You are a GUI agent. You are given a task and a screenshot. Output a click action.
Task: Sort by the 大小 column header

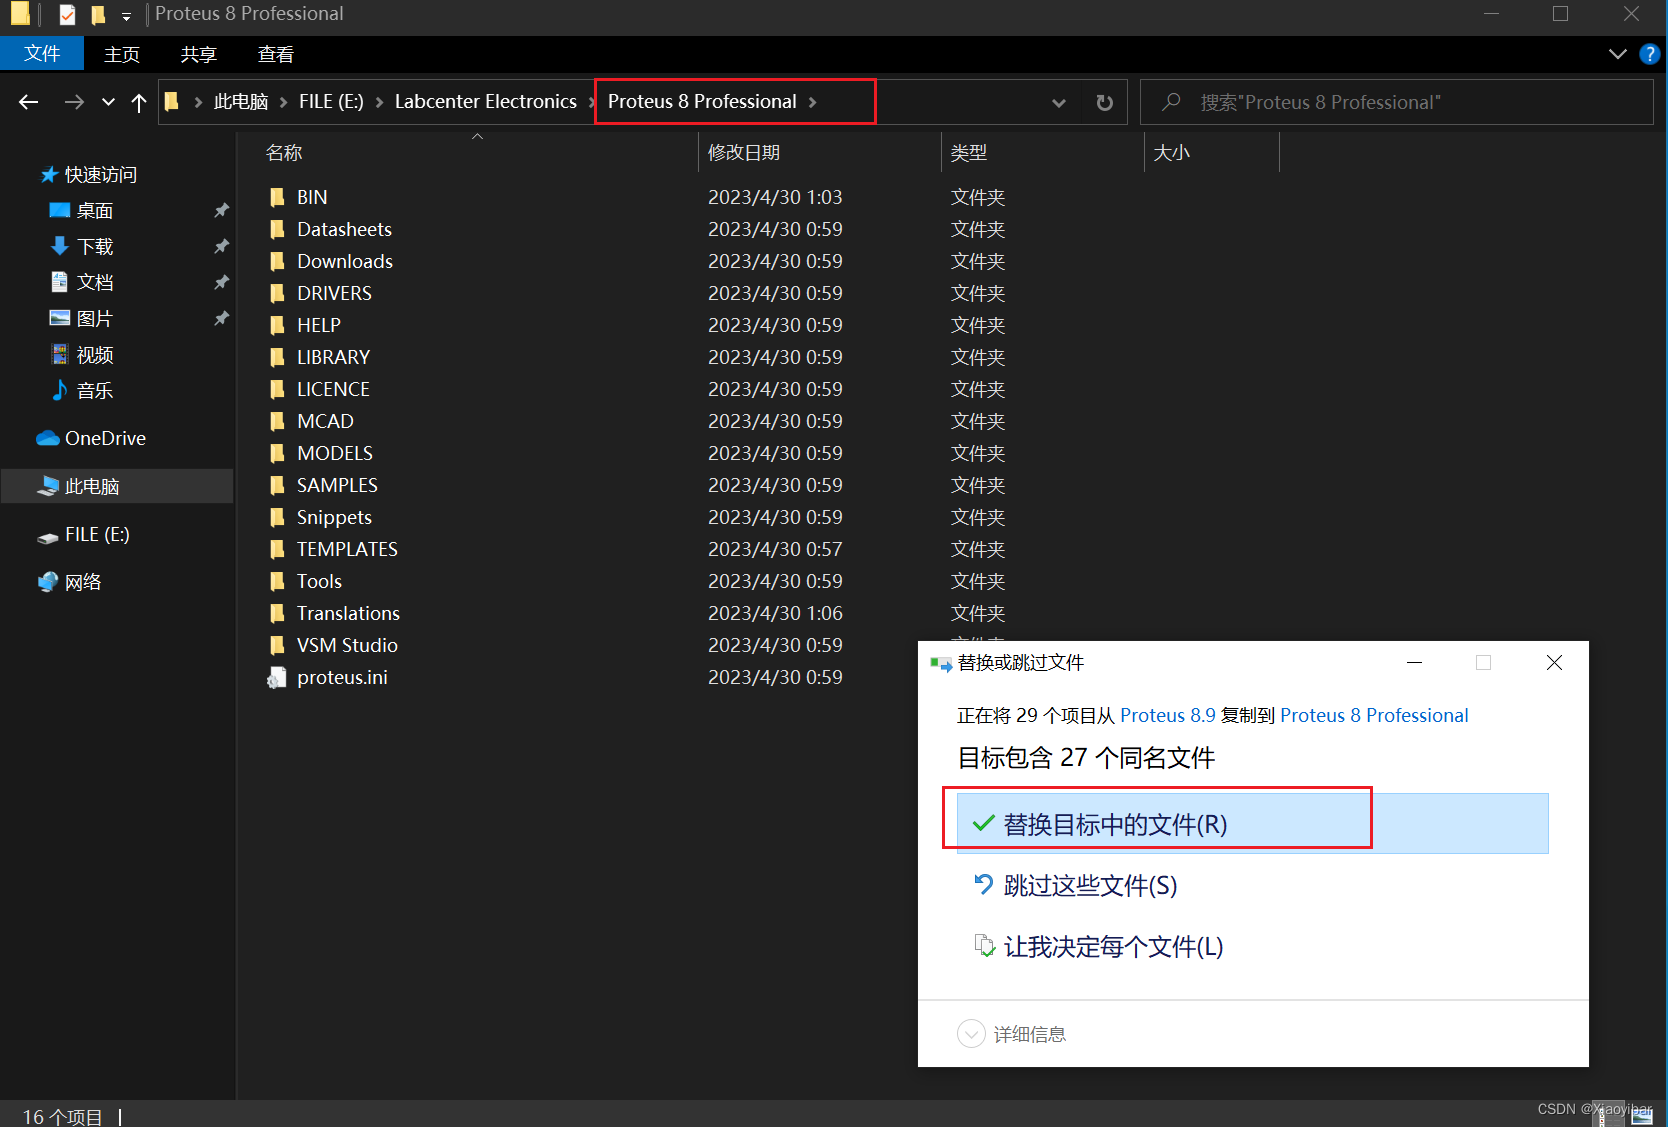pos(1172,152)
